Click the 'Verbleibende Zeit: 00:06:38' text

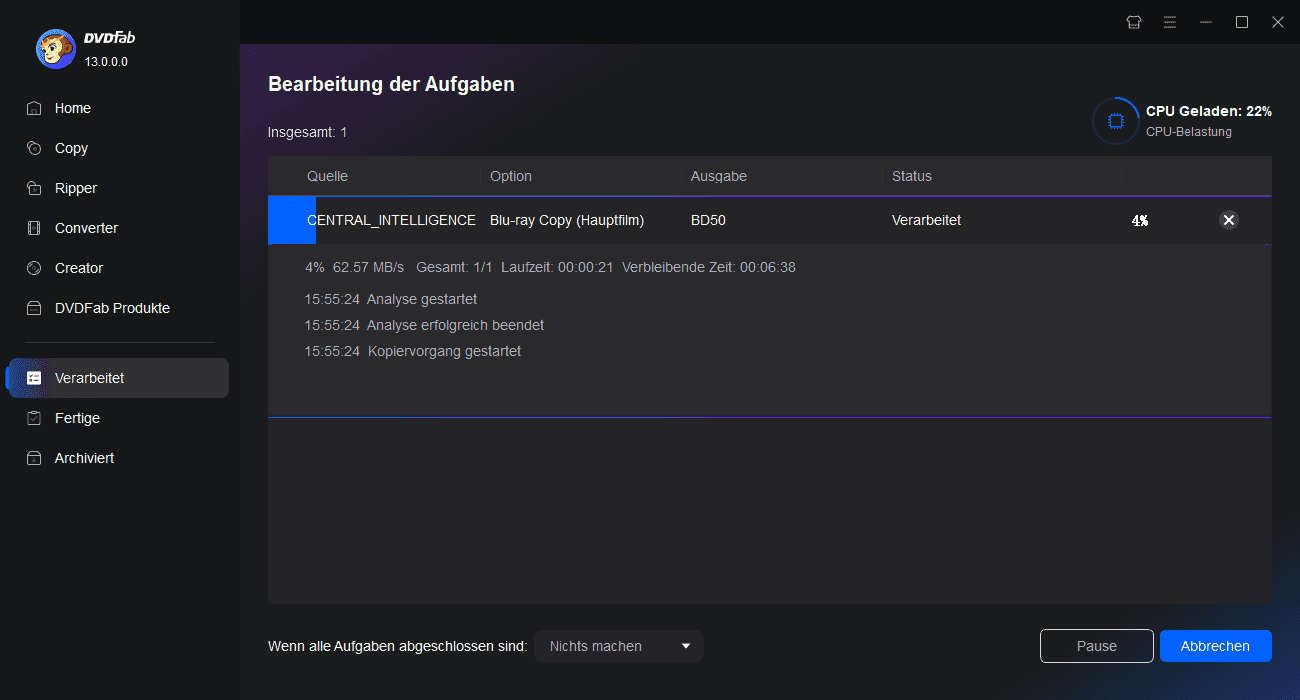(709, 267)
